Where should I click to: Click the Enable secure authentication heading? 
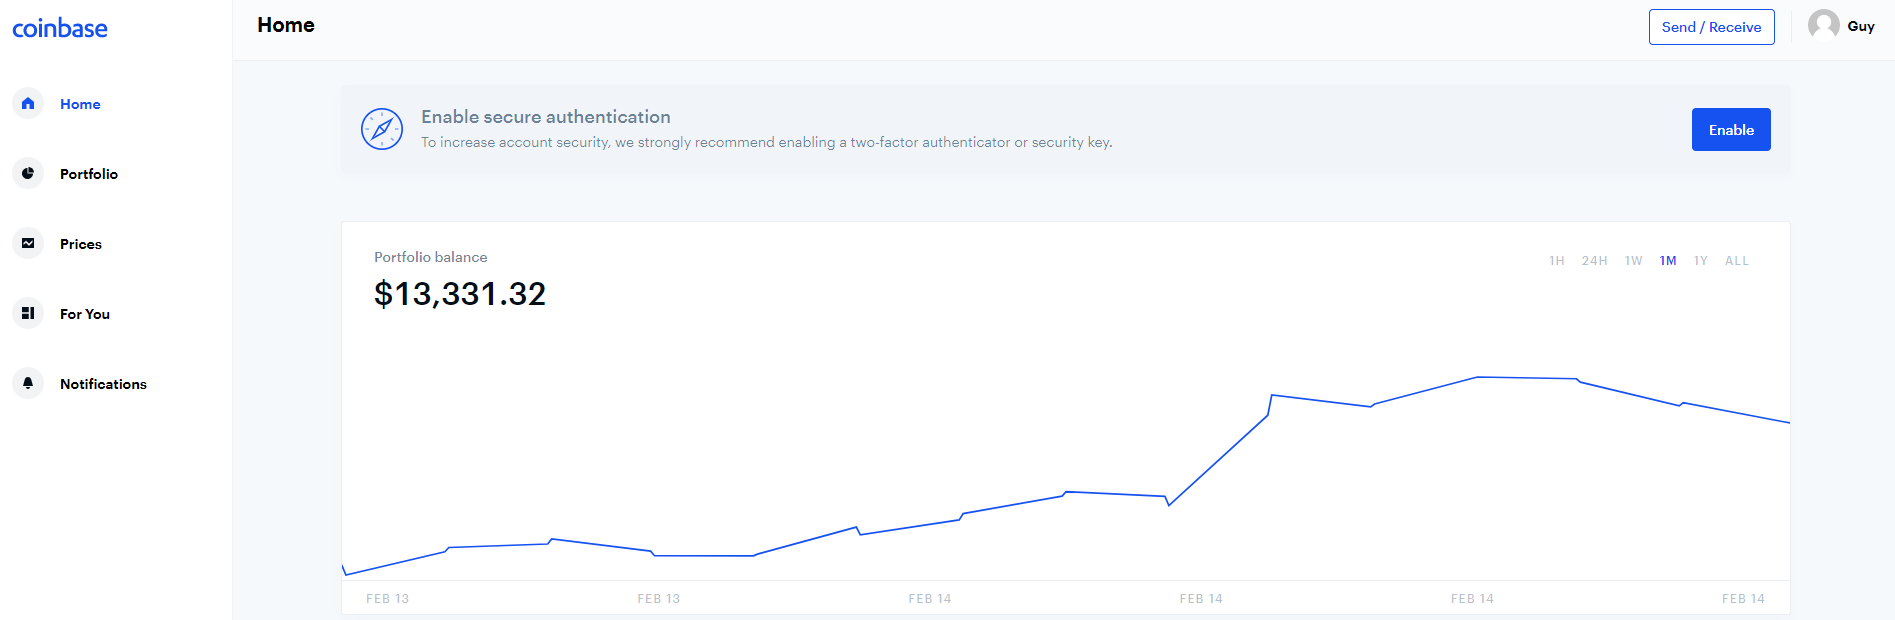pos(546,117)
